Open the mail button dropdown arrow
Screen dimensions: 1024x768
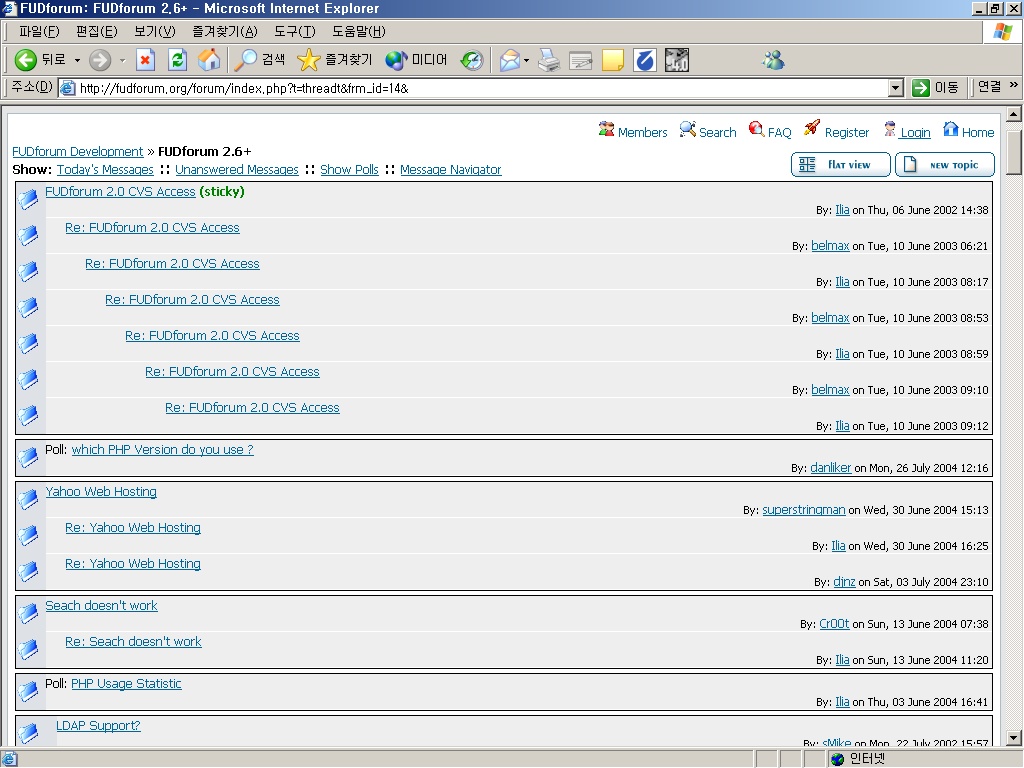[526, 60]
